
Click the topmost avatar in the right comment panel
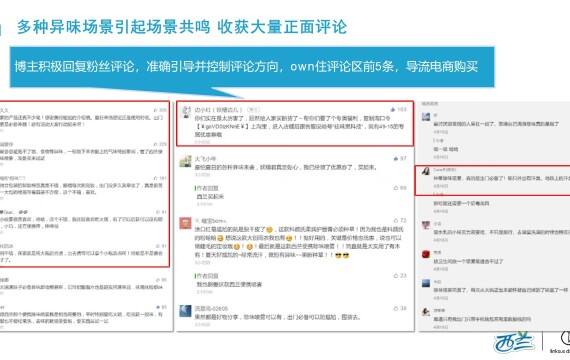426,117
